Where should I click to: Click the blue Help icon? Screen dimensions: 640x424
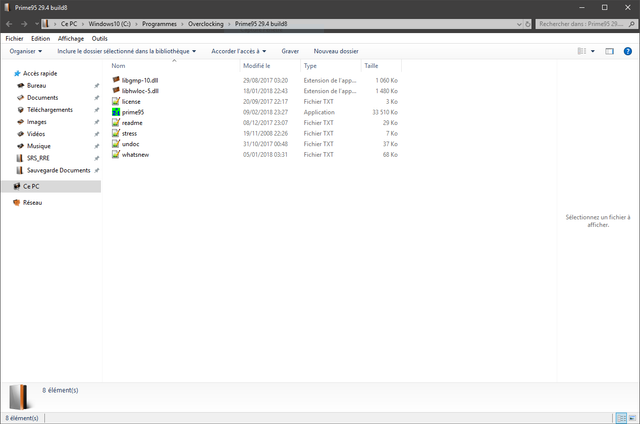[x=628, y=51]
